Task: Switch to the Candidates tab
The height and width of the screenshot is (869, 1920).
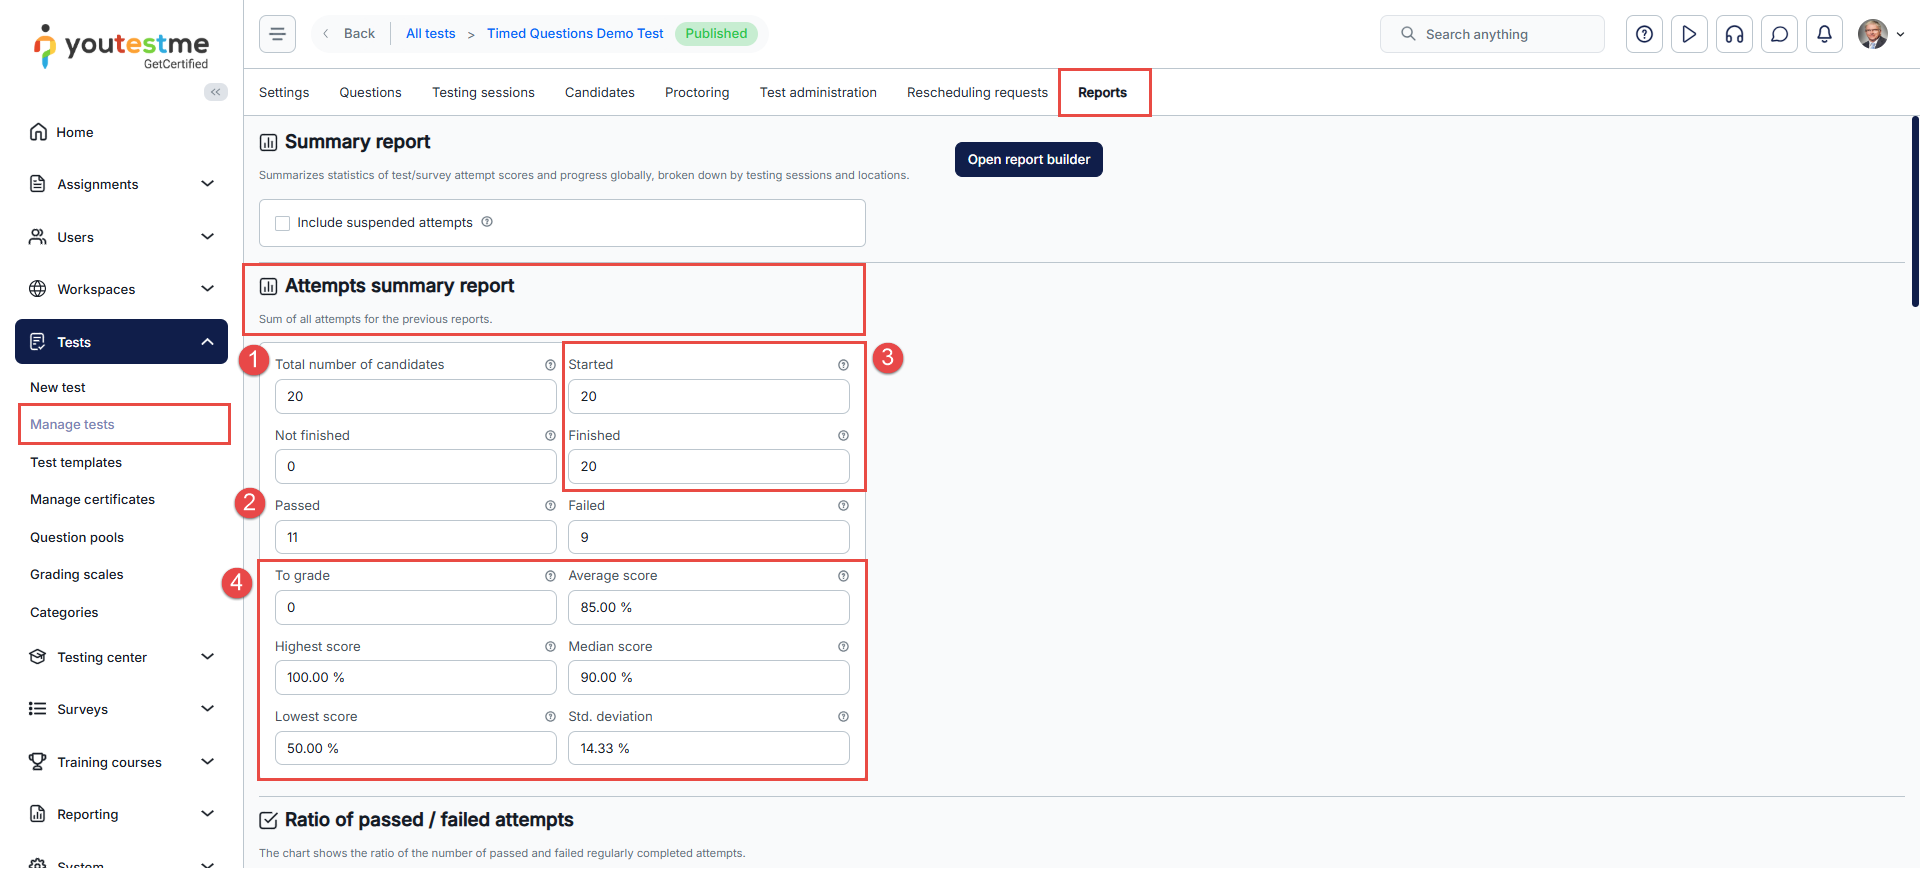Action: pyautogui.click(x=599, y=92)
